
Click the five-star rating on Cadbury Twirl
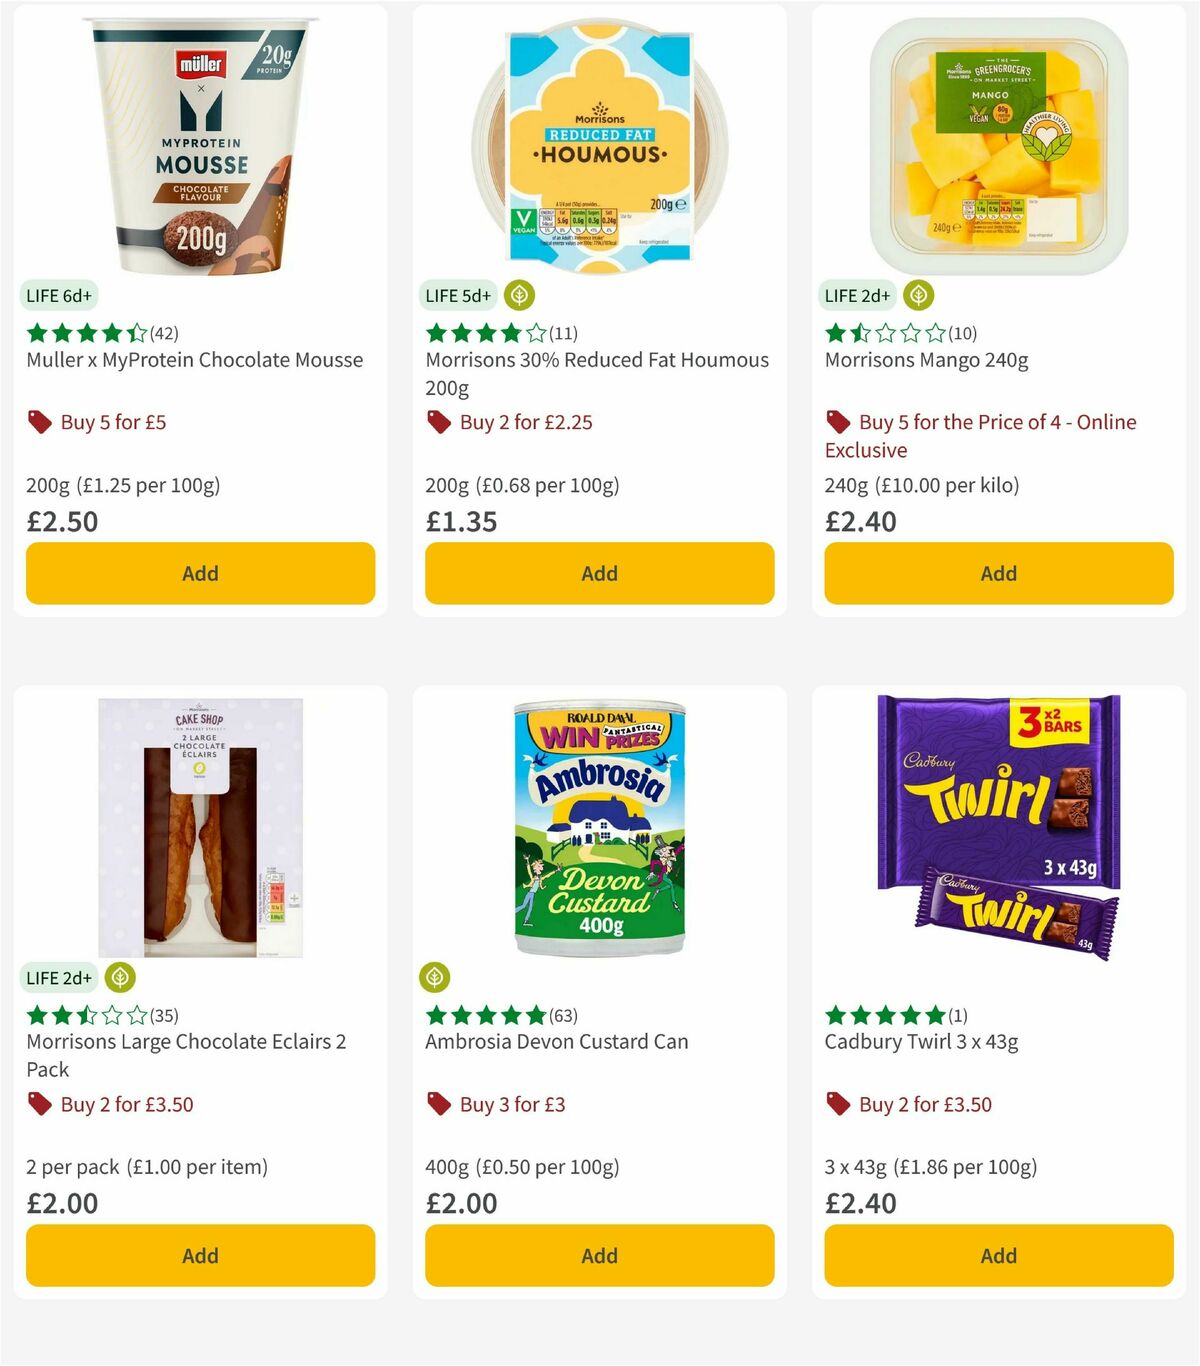[x=883, y=1014]
